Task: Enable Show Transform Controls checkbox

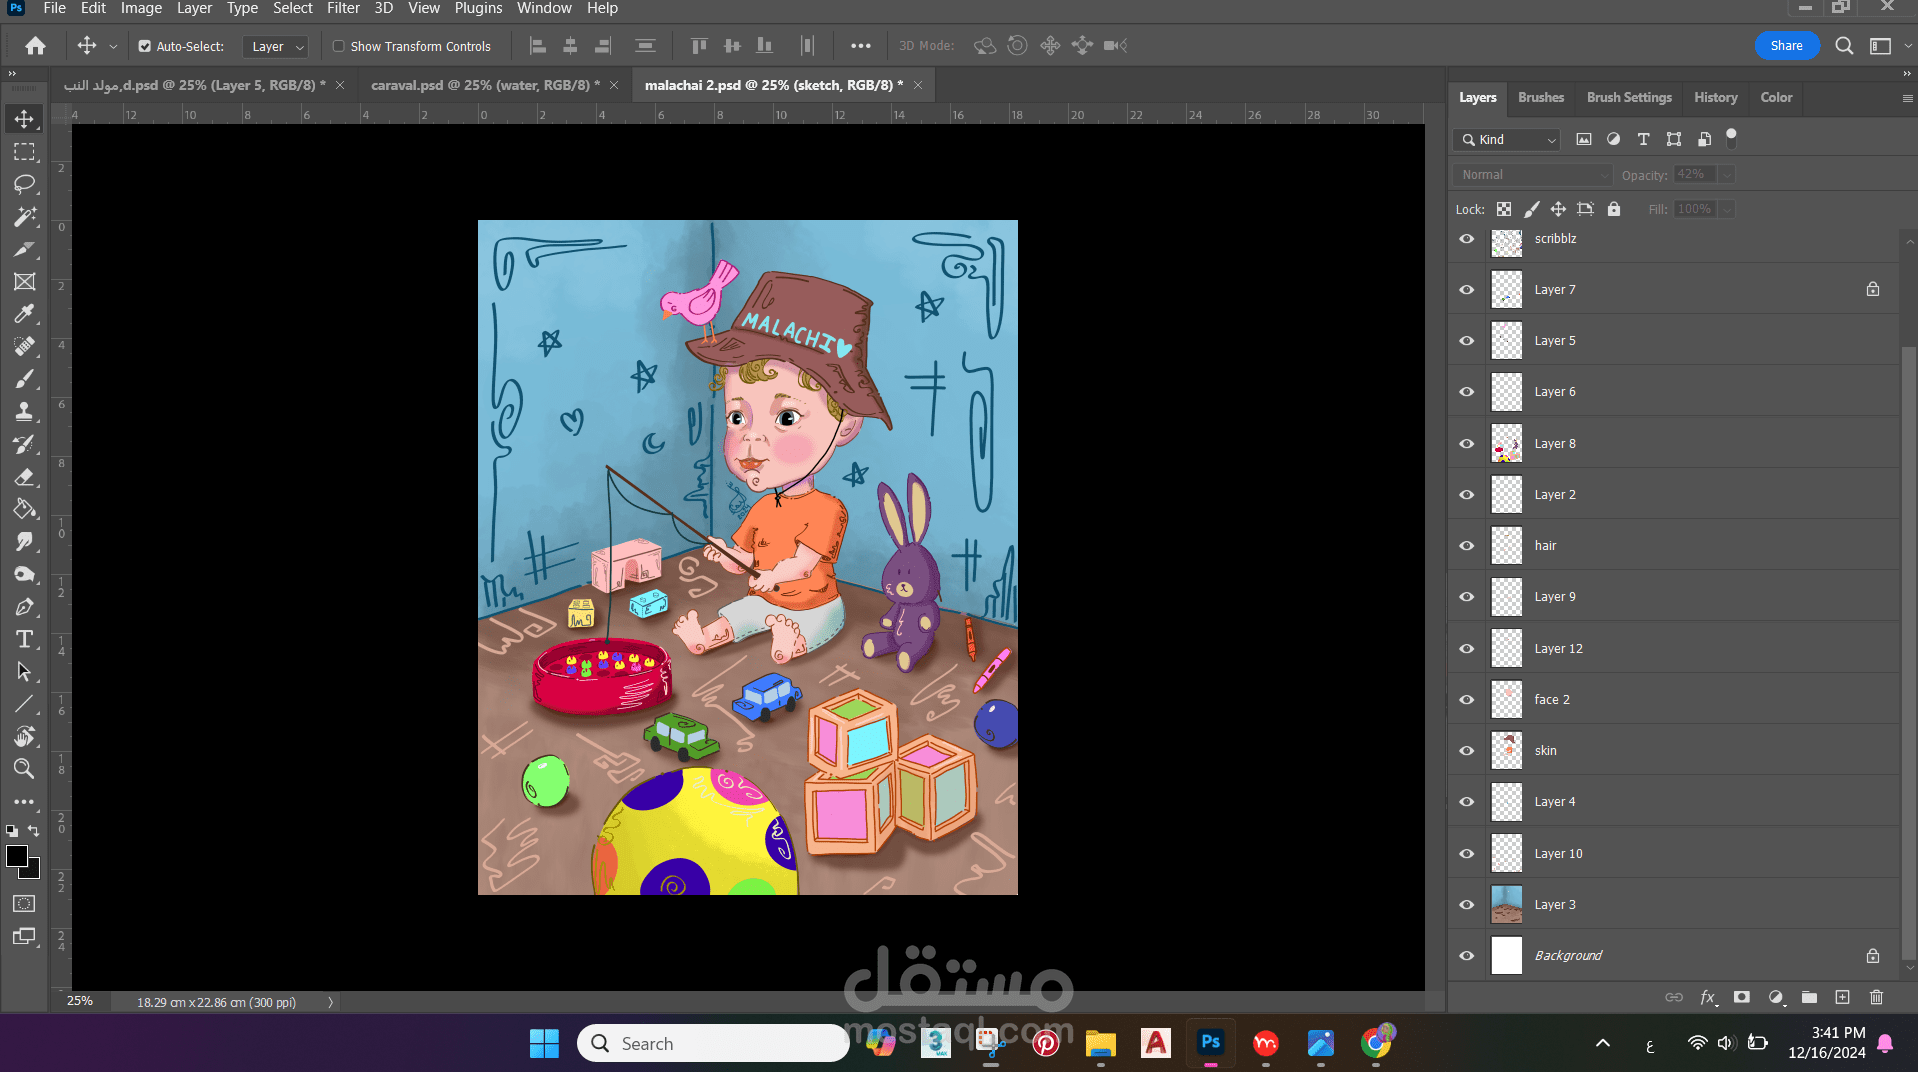Action: [339, 46]
